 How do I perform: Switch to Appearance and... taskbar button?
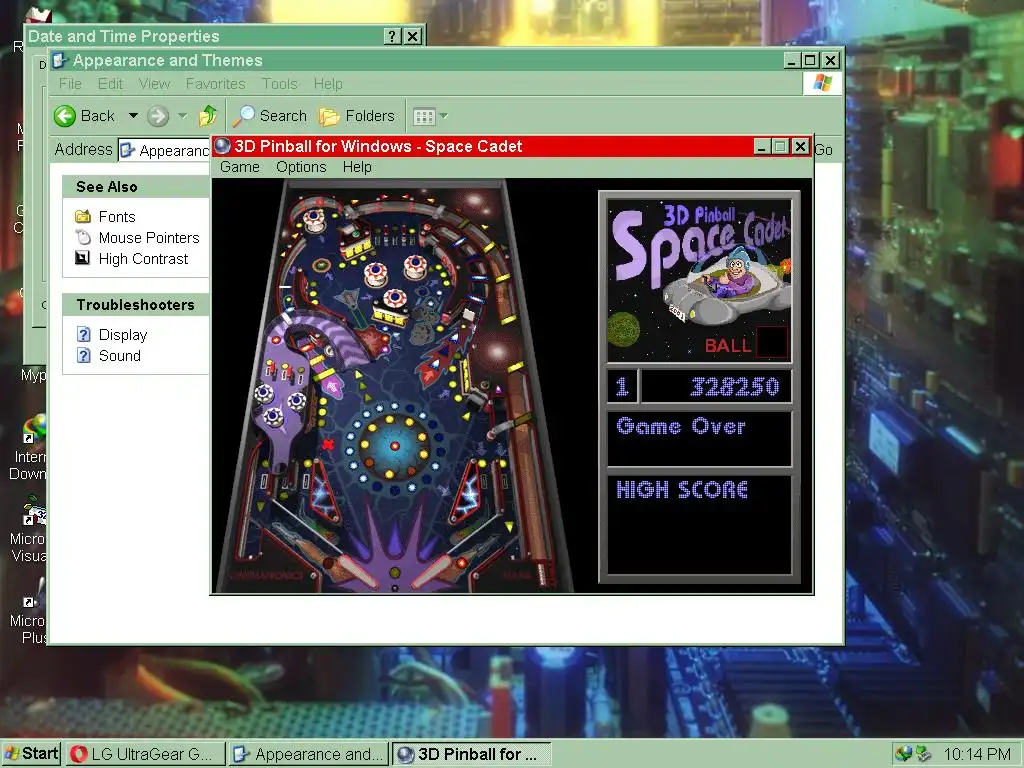[308, 754]
